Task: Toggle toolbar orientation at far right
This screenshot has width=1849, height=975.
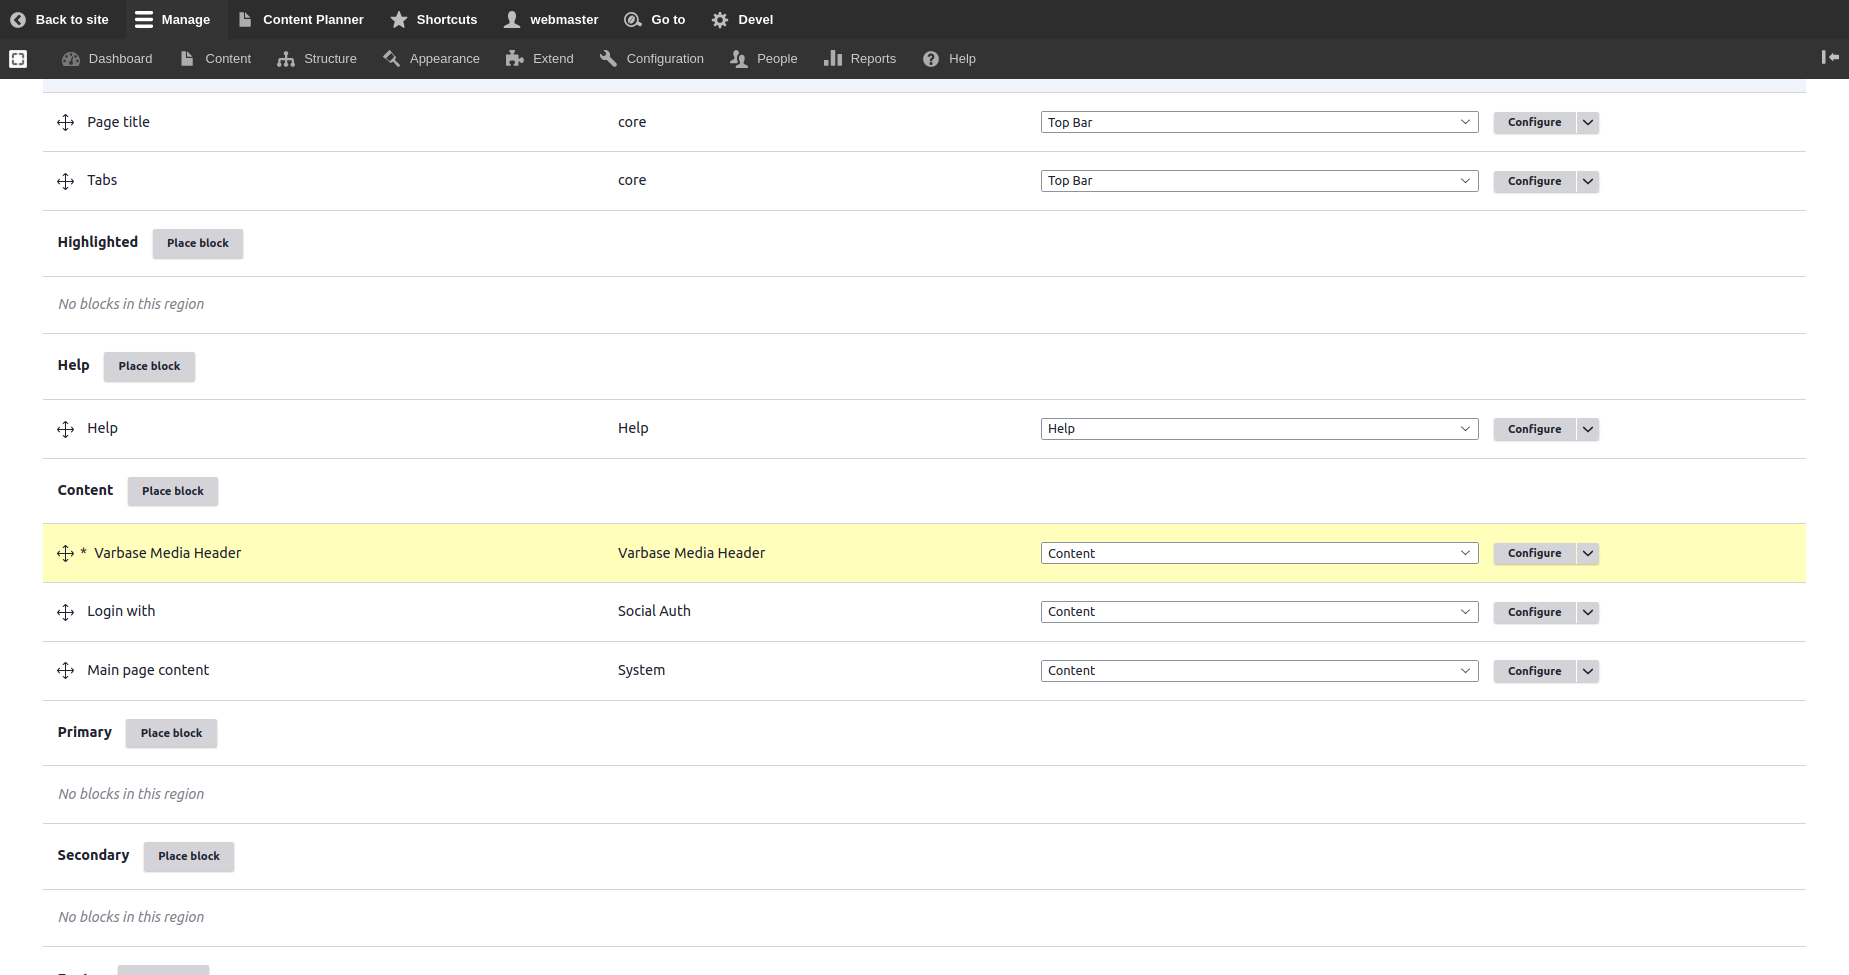Action: tap(1830, 58)
